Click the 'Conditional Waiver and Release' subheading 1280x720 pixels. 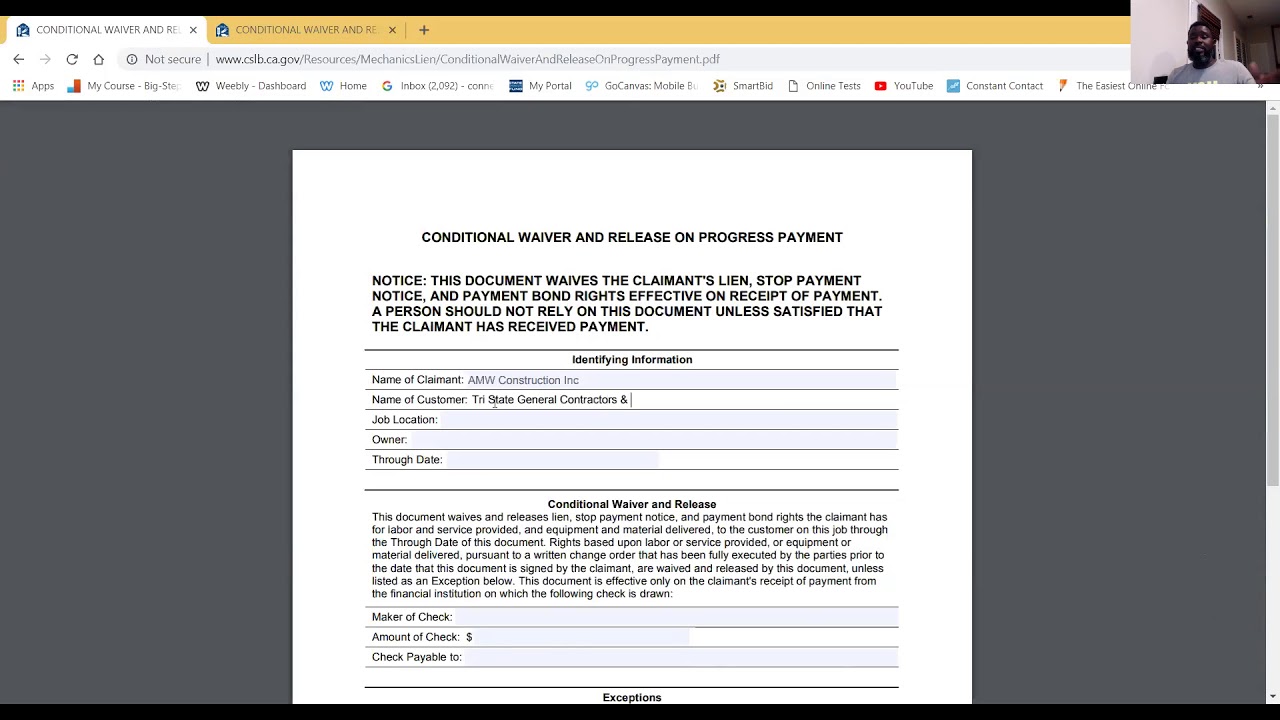(x=632, y=504)
